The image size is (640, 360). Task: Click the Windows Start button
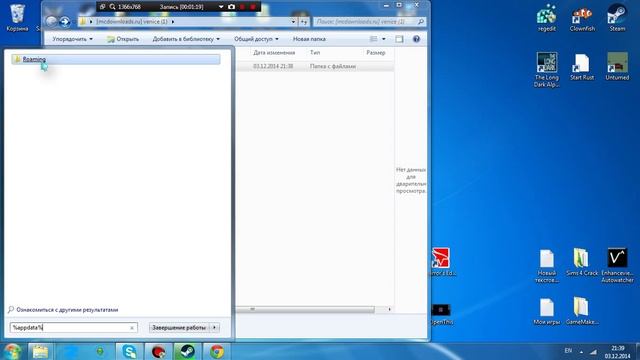click(x=12, y=351)
